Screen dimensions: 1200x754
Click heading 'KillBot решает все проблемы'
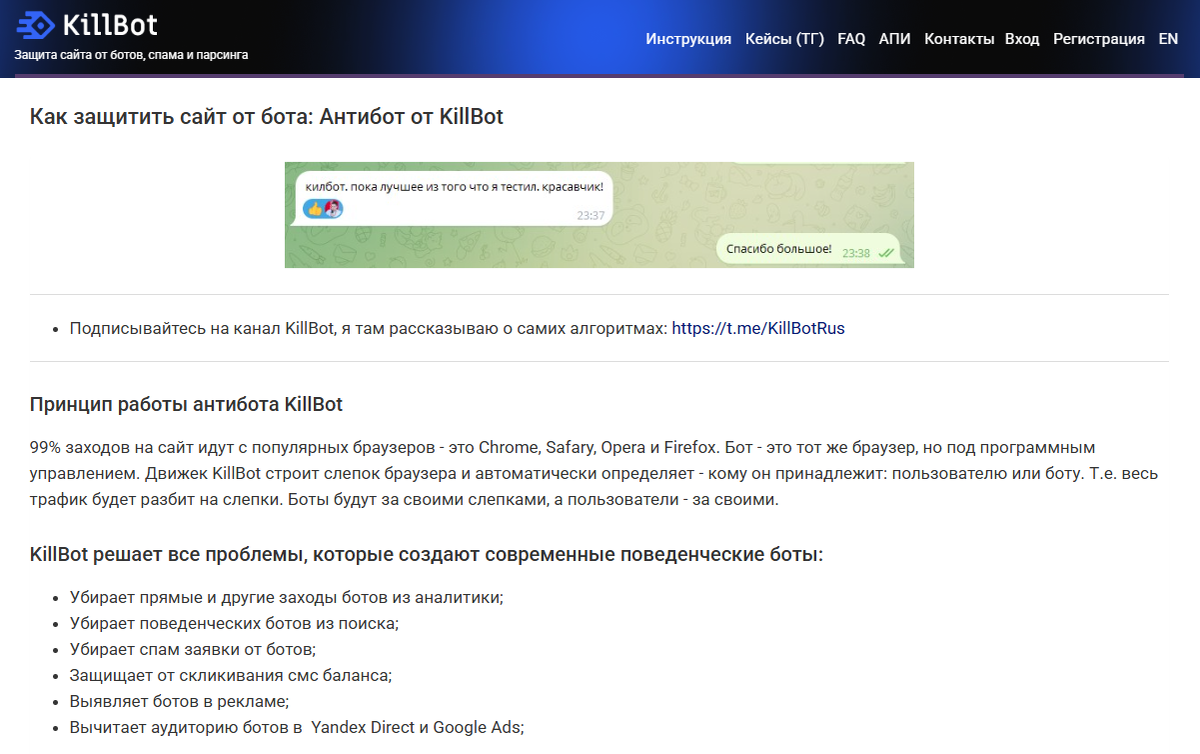click(x=427, y=554)
